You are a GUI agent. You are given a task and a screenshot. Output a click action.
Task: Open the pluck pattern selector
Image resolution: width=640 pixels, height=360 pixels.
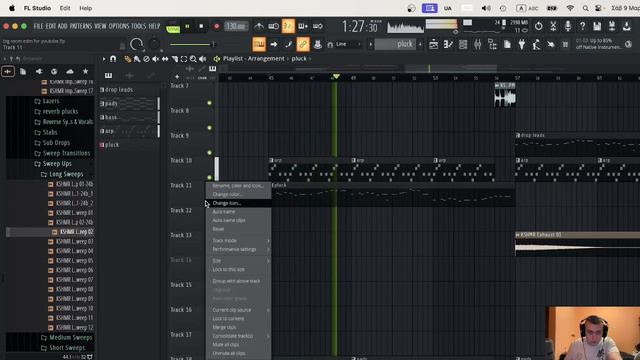point(395,44)
